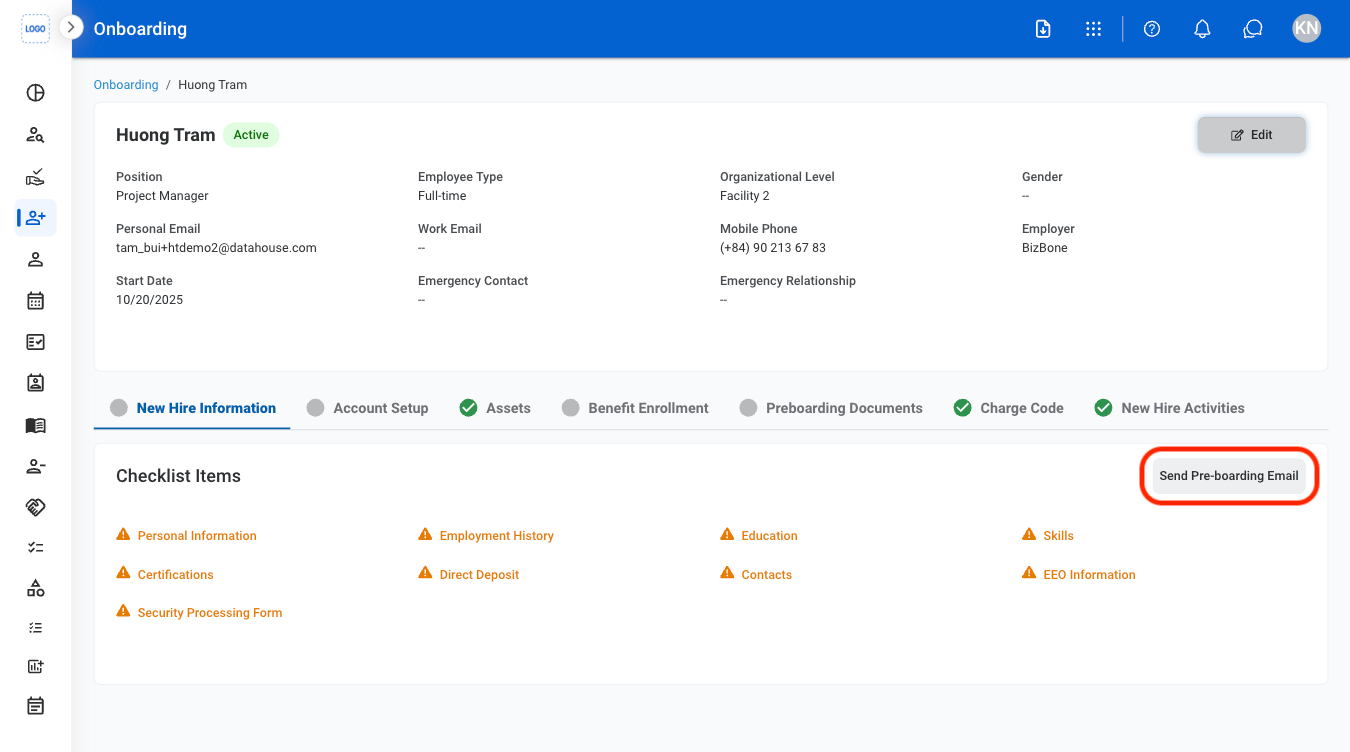The height and width of the screenshot is (752, 1350).
Task: Click the Edit button
Action: pyautogui.click(x=1252, y=135)
